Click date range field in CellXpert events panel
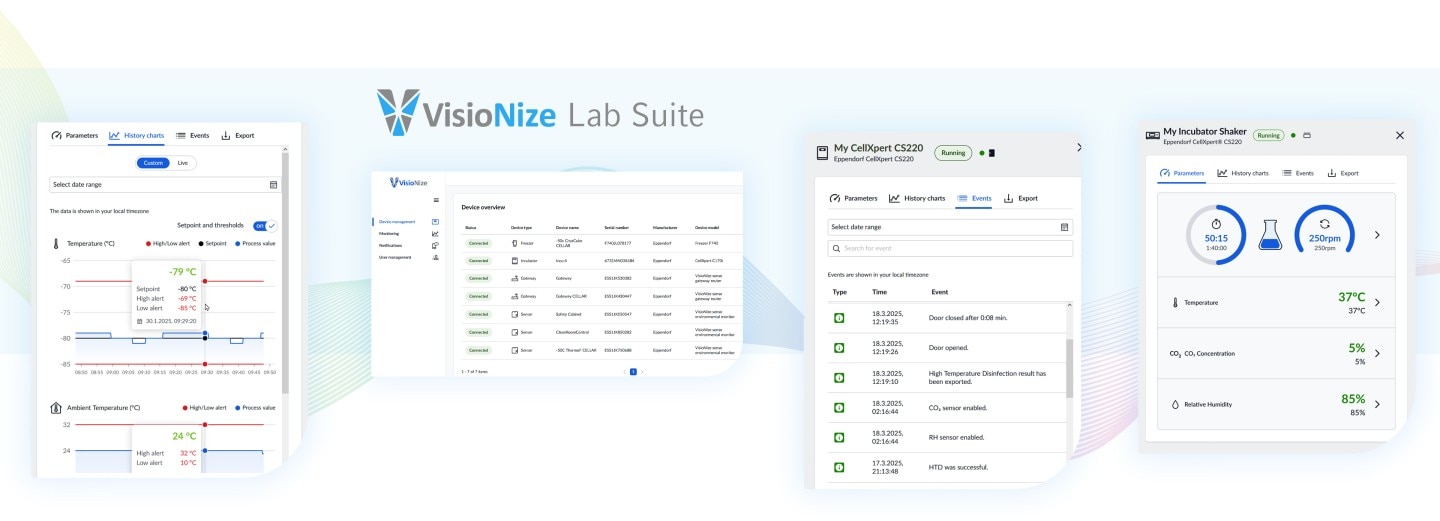The width and height of the screenshot is (1440, 521). pyautogui.click(x=950, y=227)
